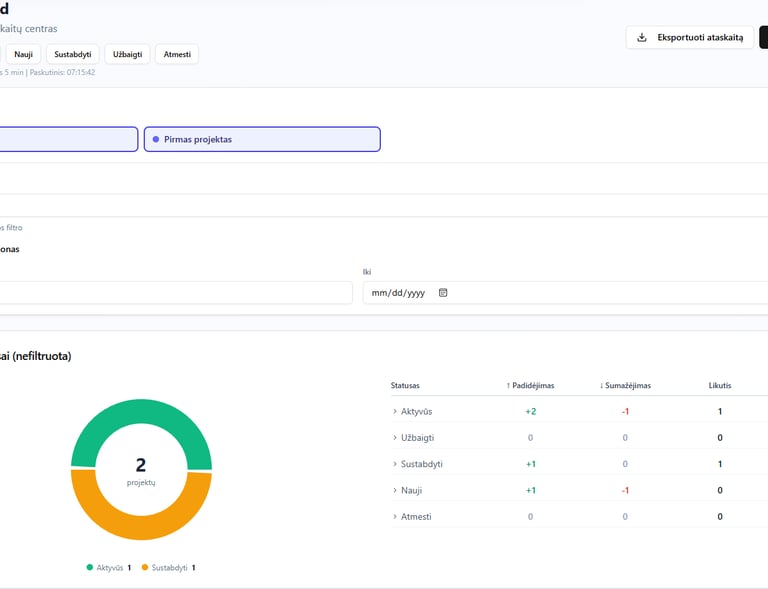Screen dimensions: 768x589
Task: Expand the Atmesti row in the status table
Action: 395,516
